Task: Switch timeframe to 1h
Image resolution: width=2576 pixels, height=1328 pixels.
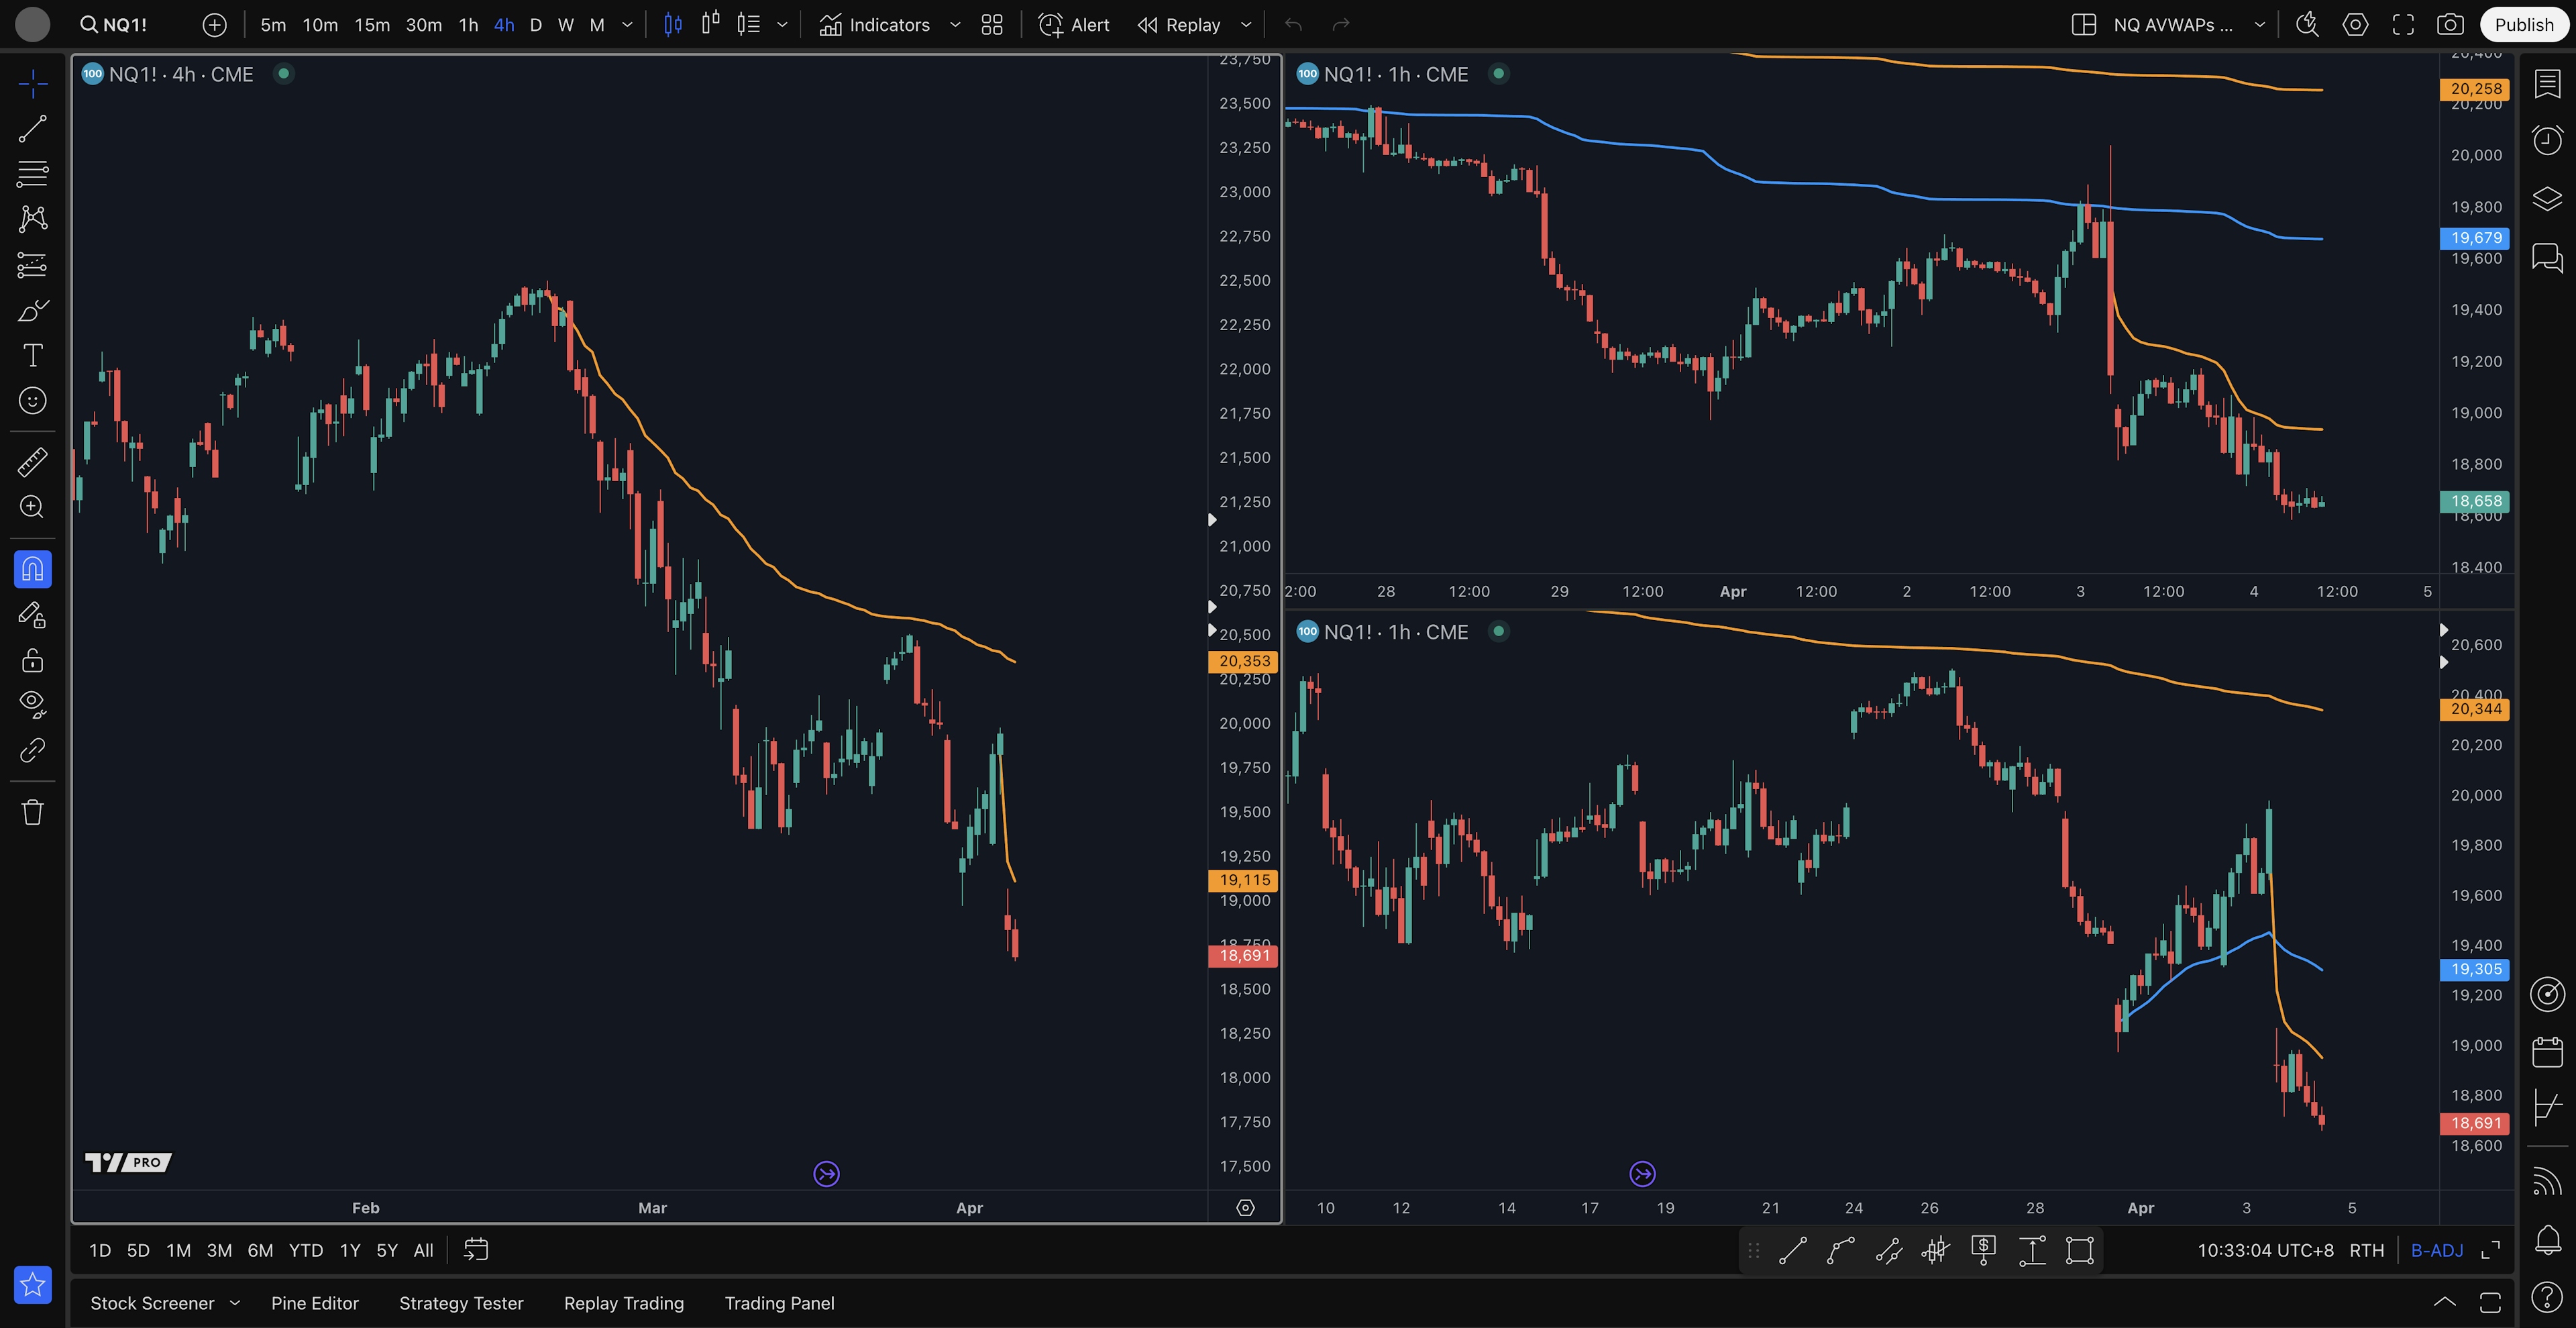Action: tap(468, 24)
